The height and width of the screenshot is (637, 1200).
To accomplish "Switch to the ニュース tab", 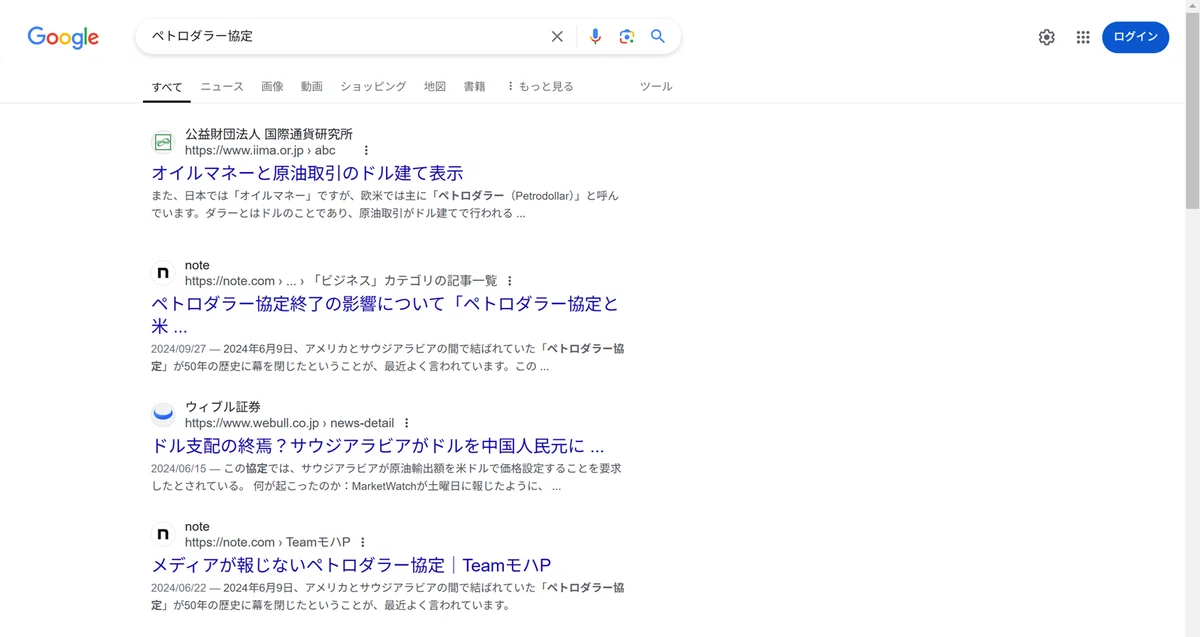I will point(222,87).
